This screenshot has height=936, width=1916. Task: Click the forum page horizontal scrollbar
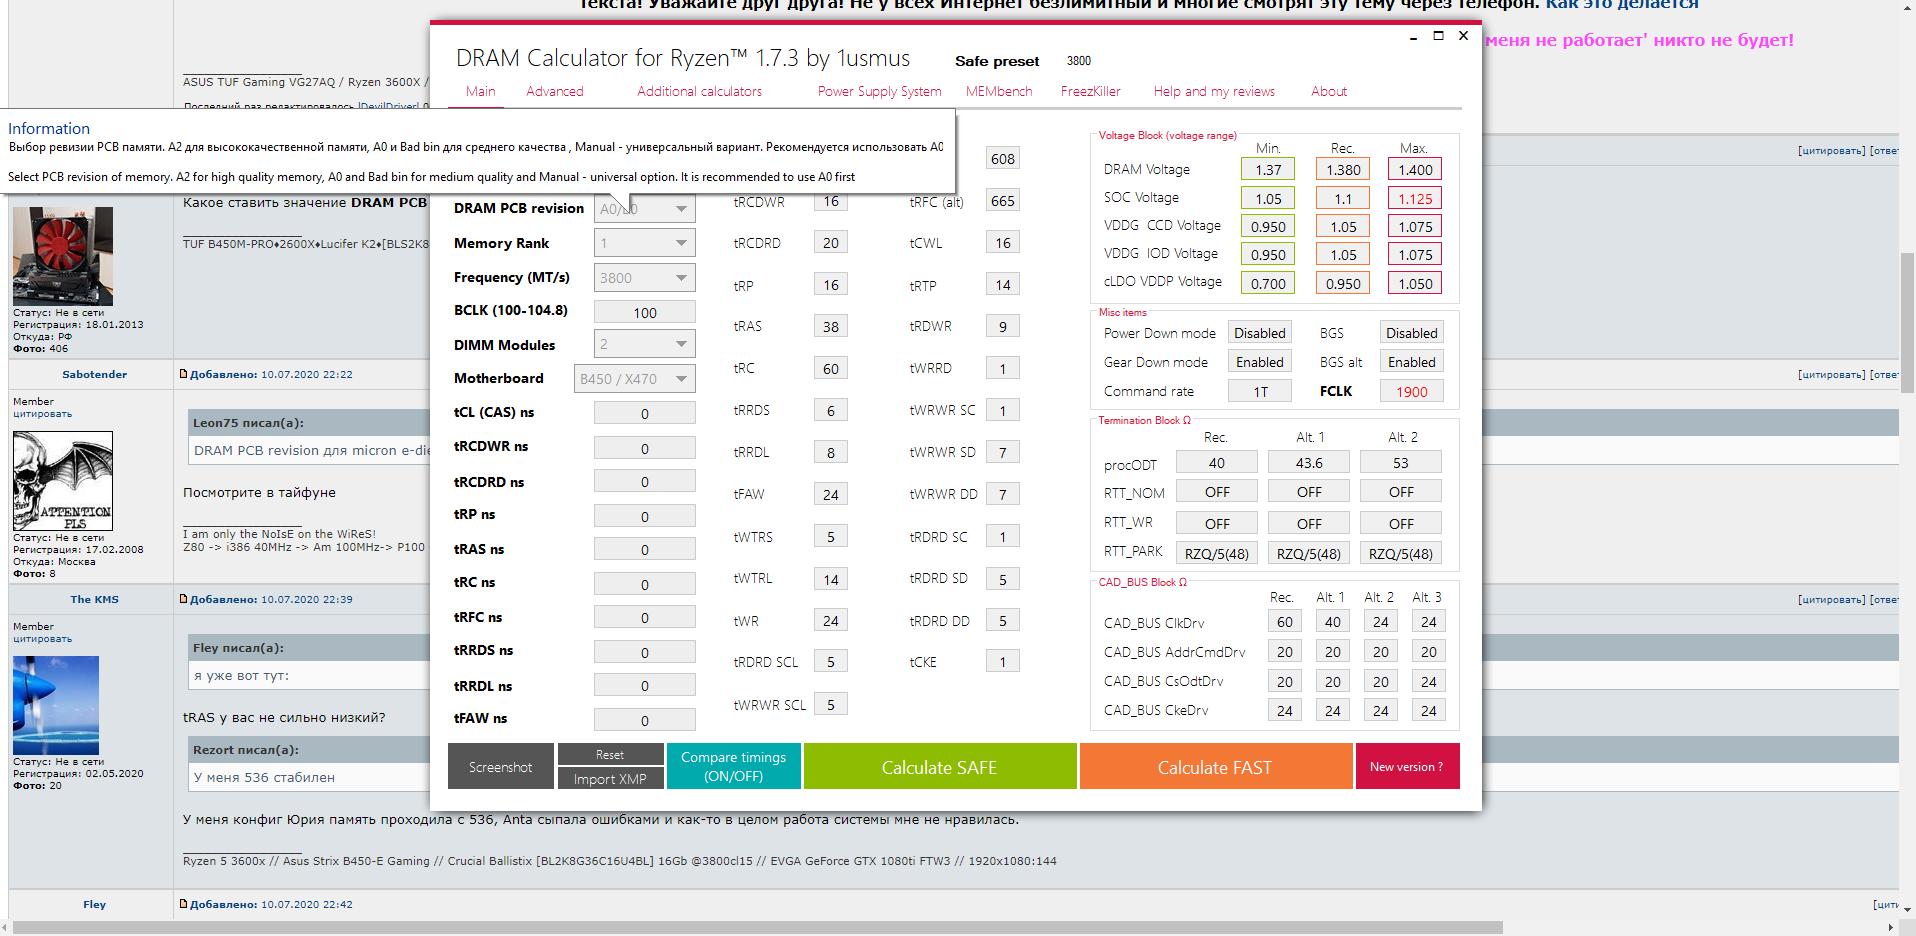point(757,927)
